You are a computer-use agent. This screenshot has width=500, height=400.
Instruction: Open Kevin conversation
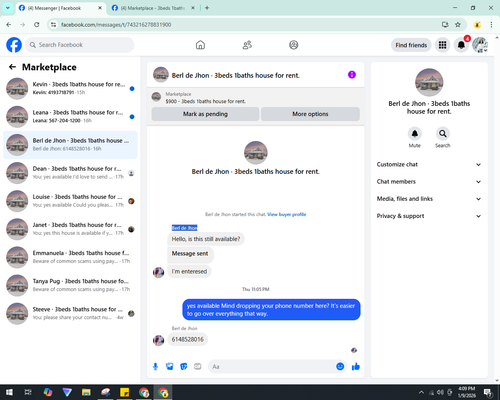70,89
